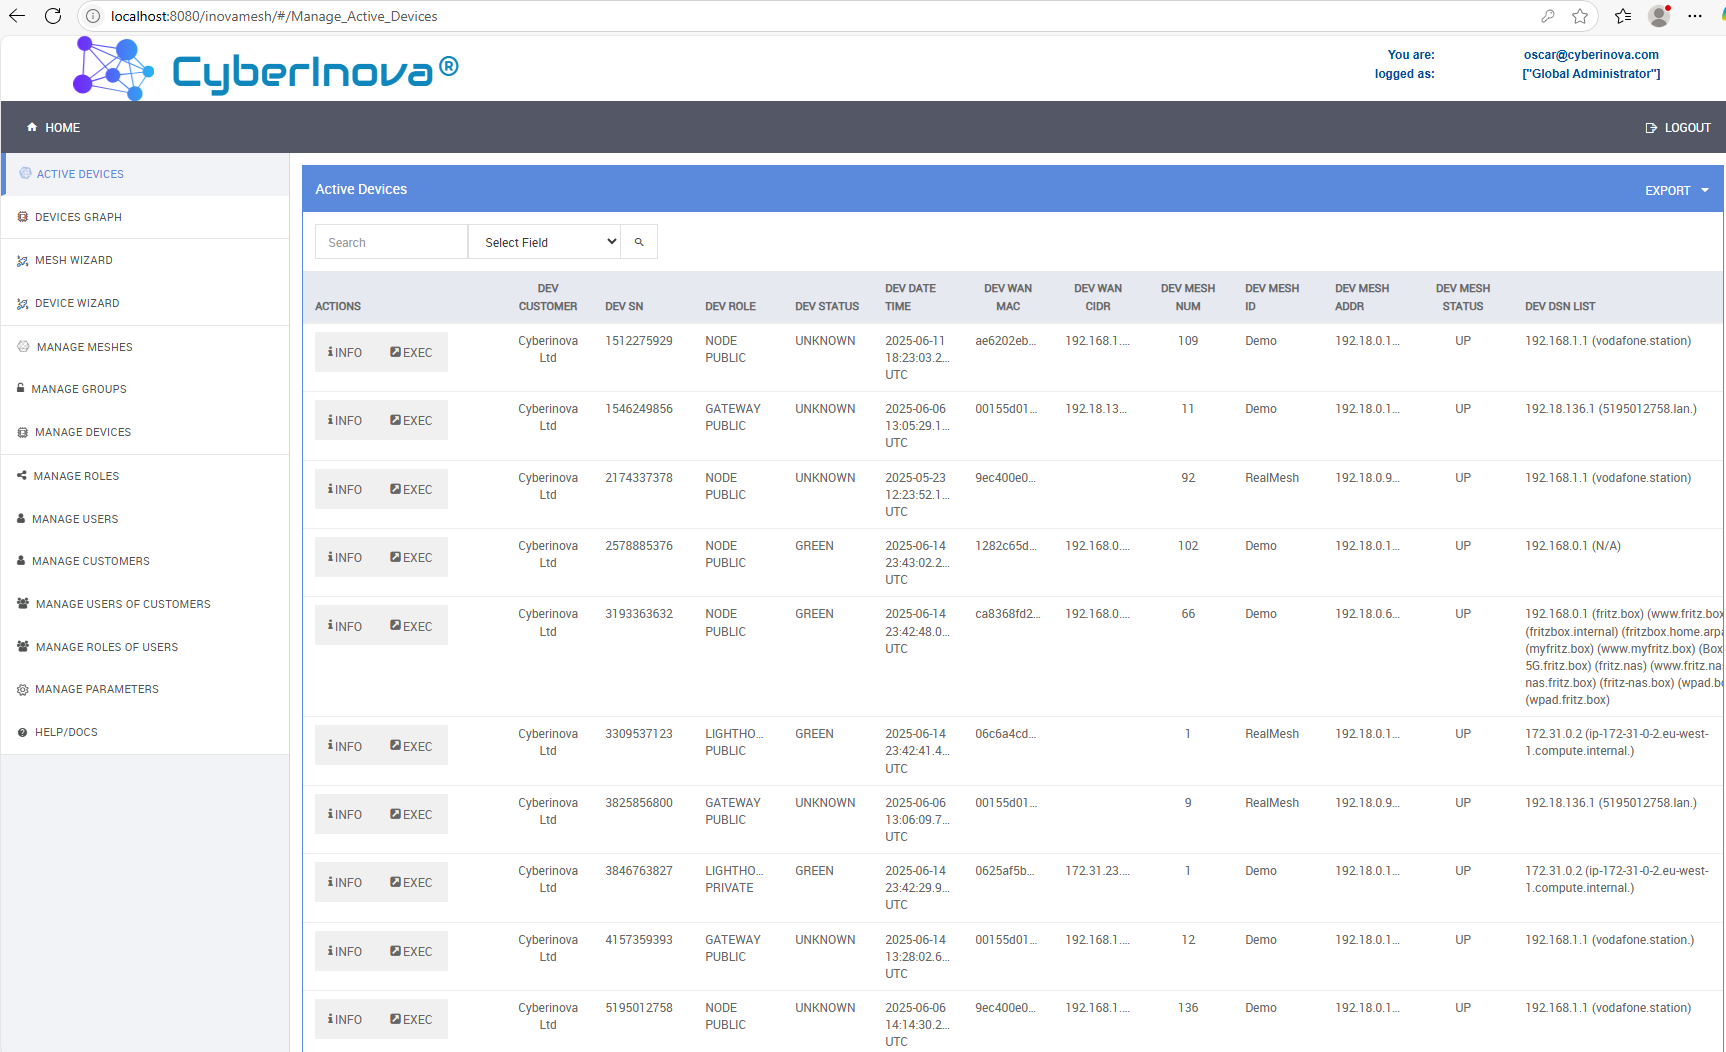Sort by DEV SN column header
The image size is (1726, 1052).
[624, 306]
